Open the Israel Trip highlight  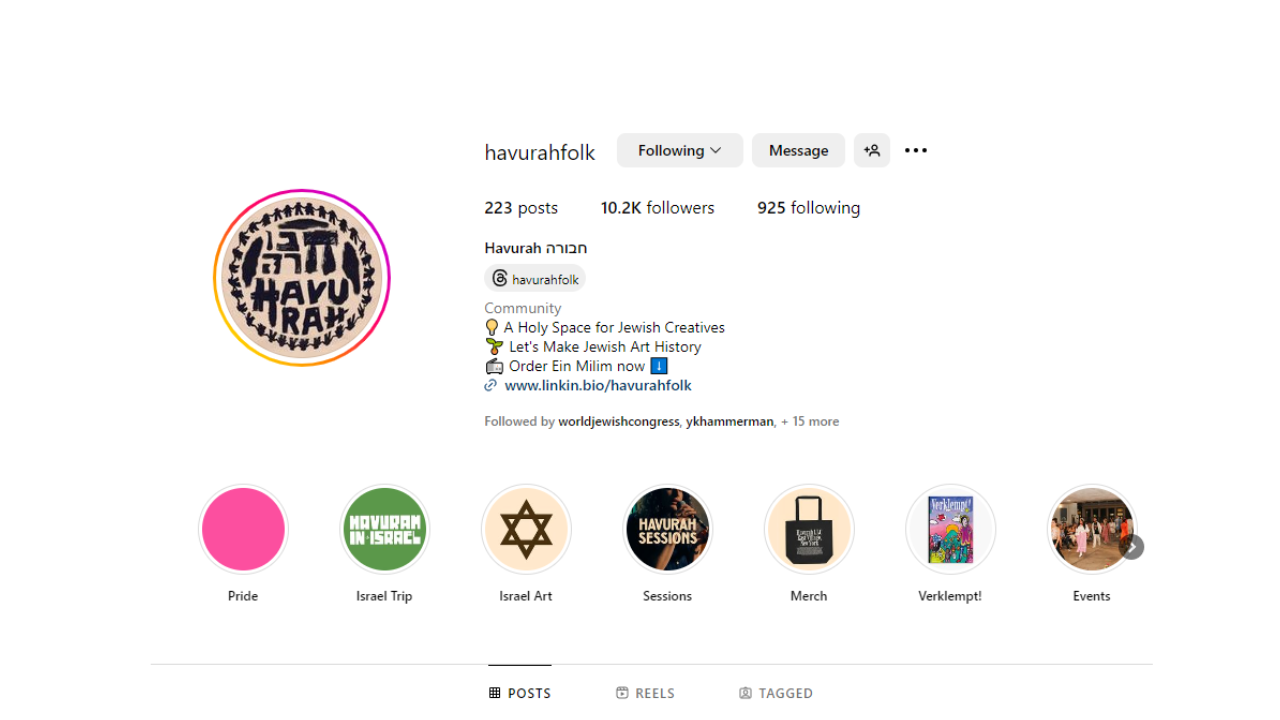click(x=384, y=530)
